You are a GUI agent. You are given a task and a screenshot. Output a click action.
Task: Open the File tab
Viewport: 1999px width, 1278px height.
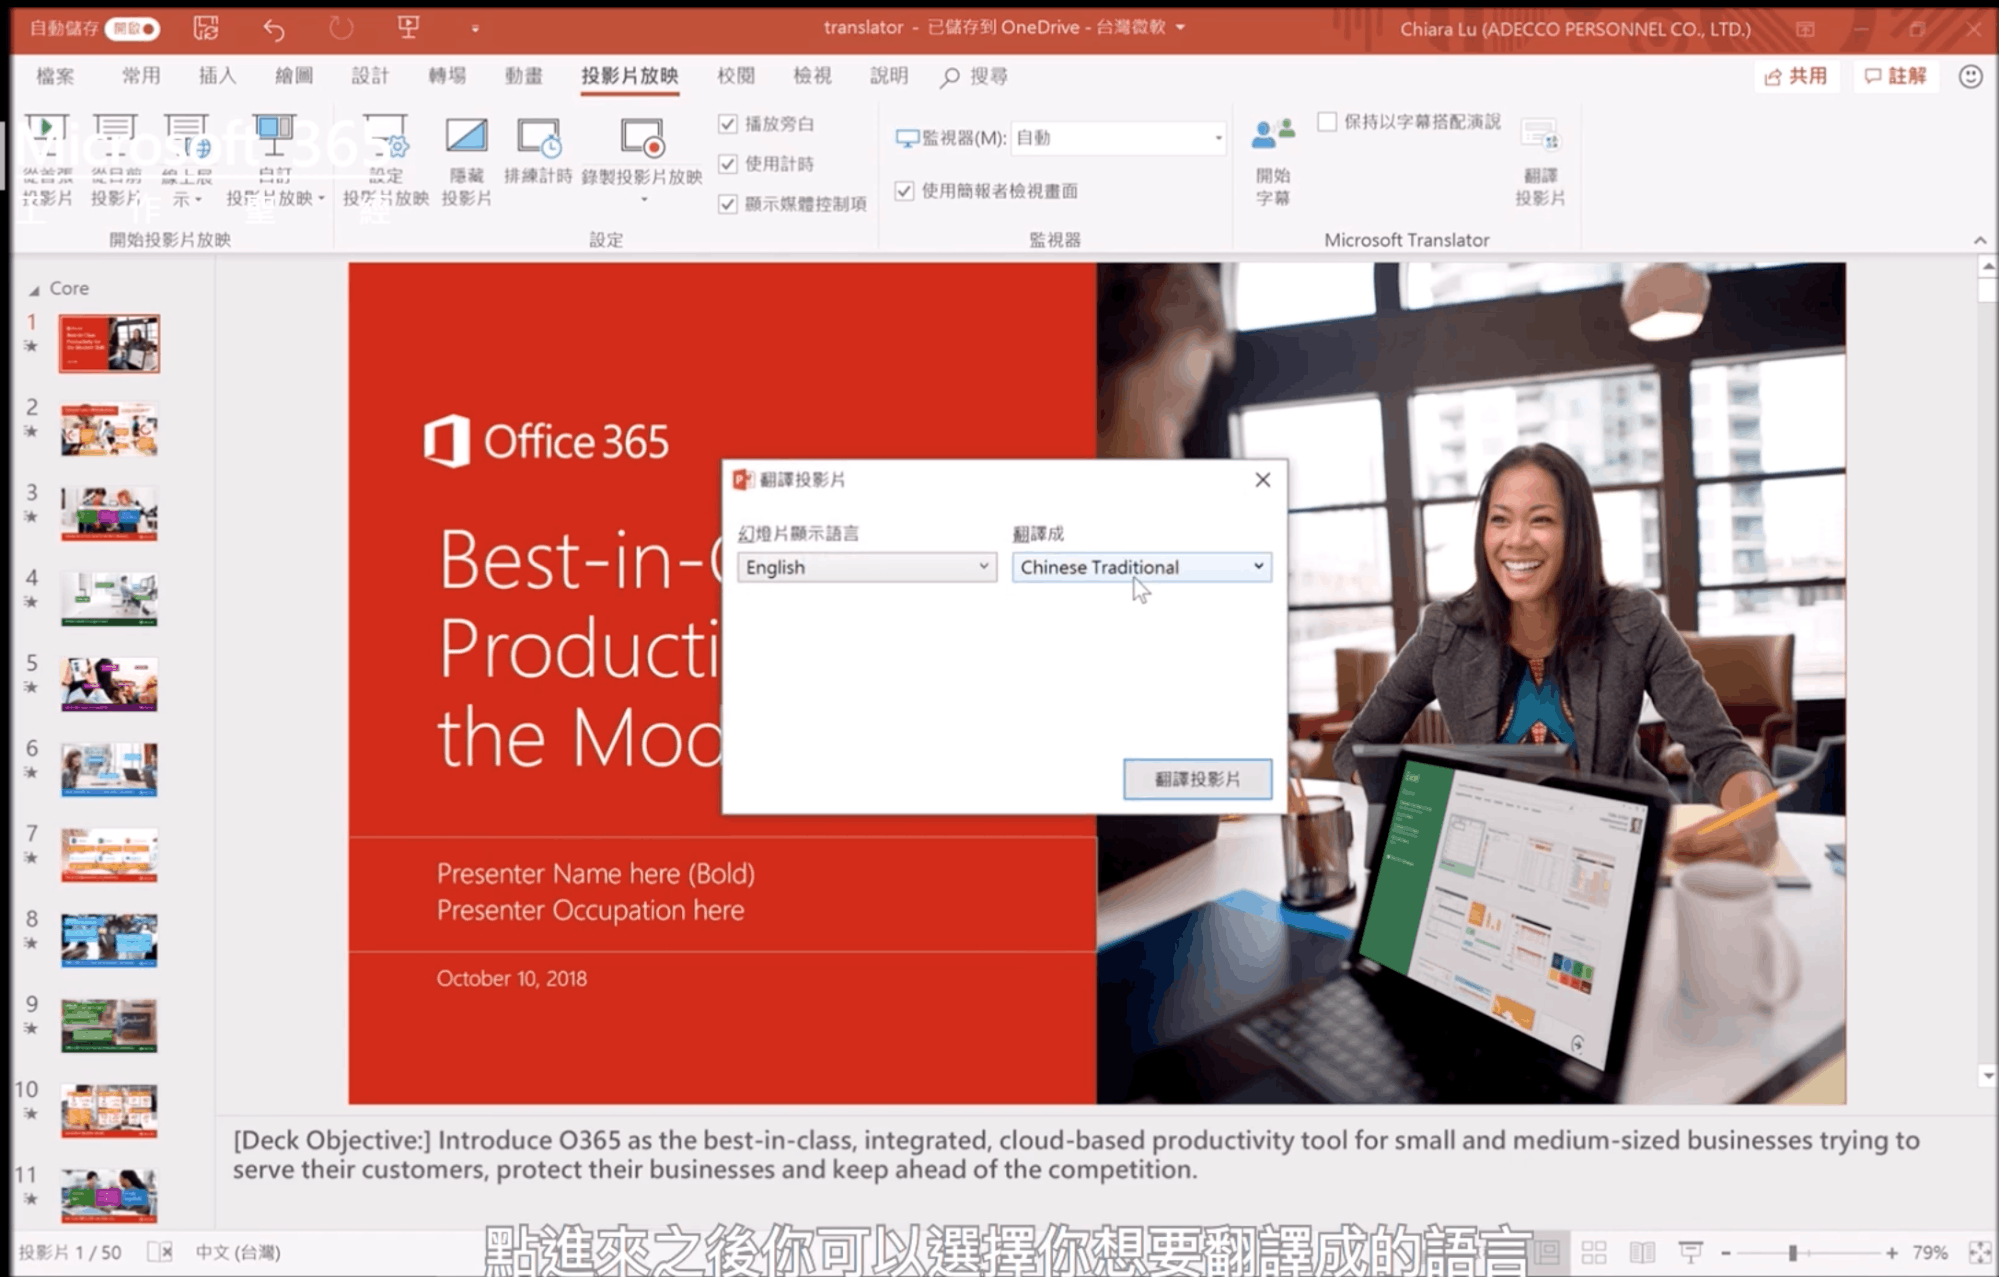[x=55, y=76]
